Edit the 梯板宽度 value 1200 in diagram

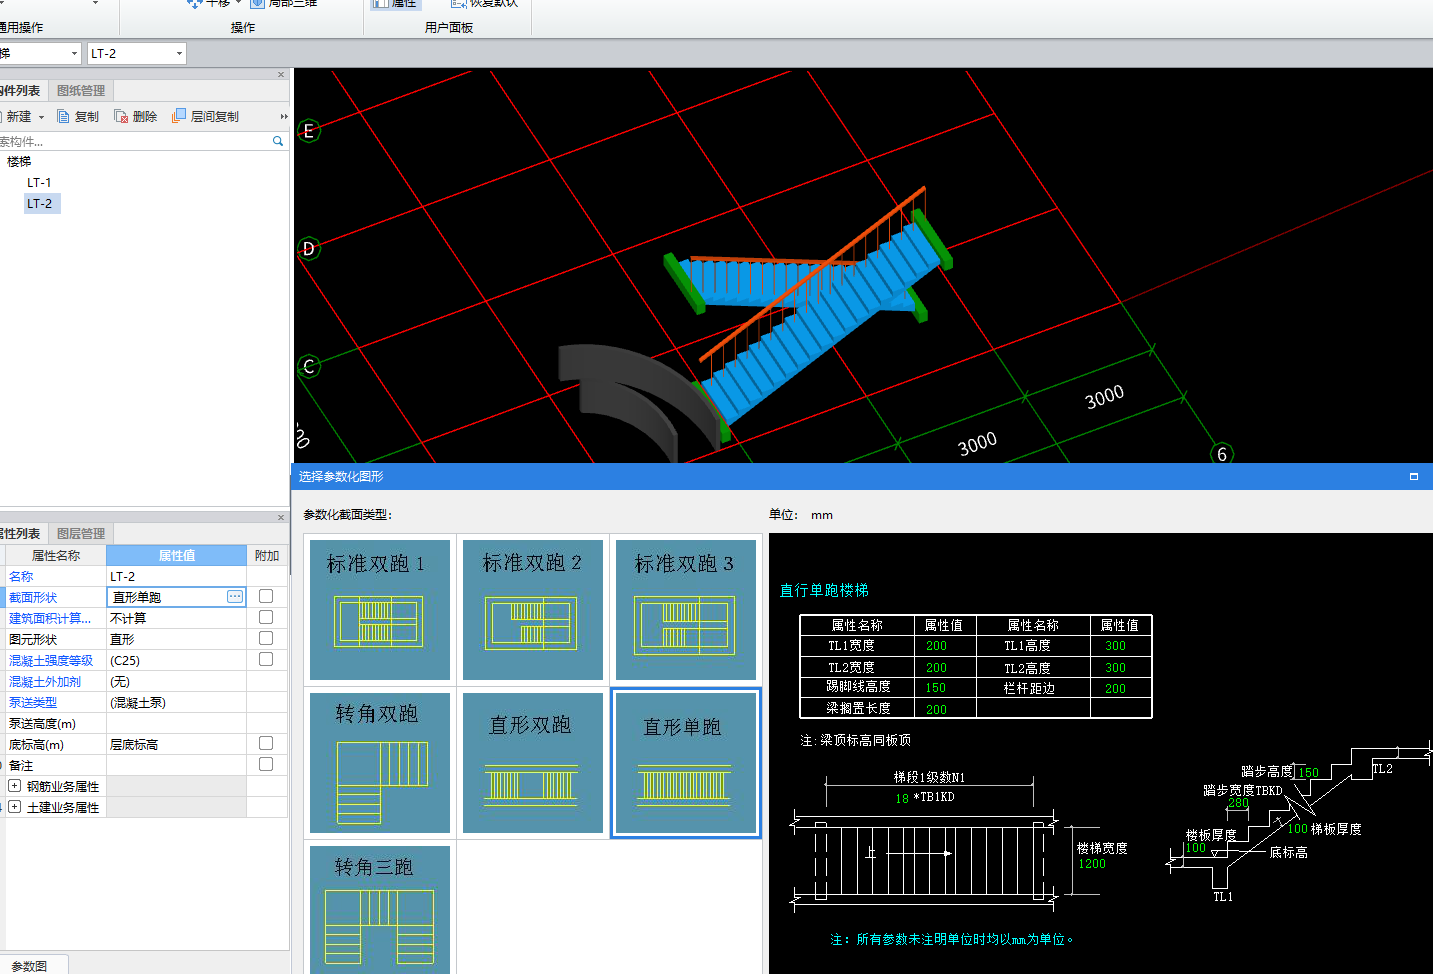(1092, 863)
